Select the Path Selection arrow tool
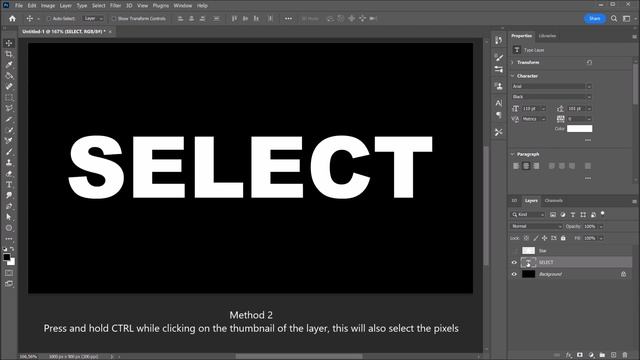 [9, 217]
